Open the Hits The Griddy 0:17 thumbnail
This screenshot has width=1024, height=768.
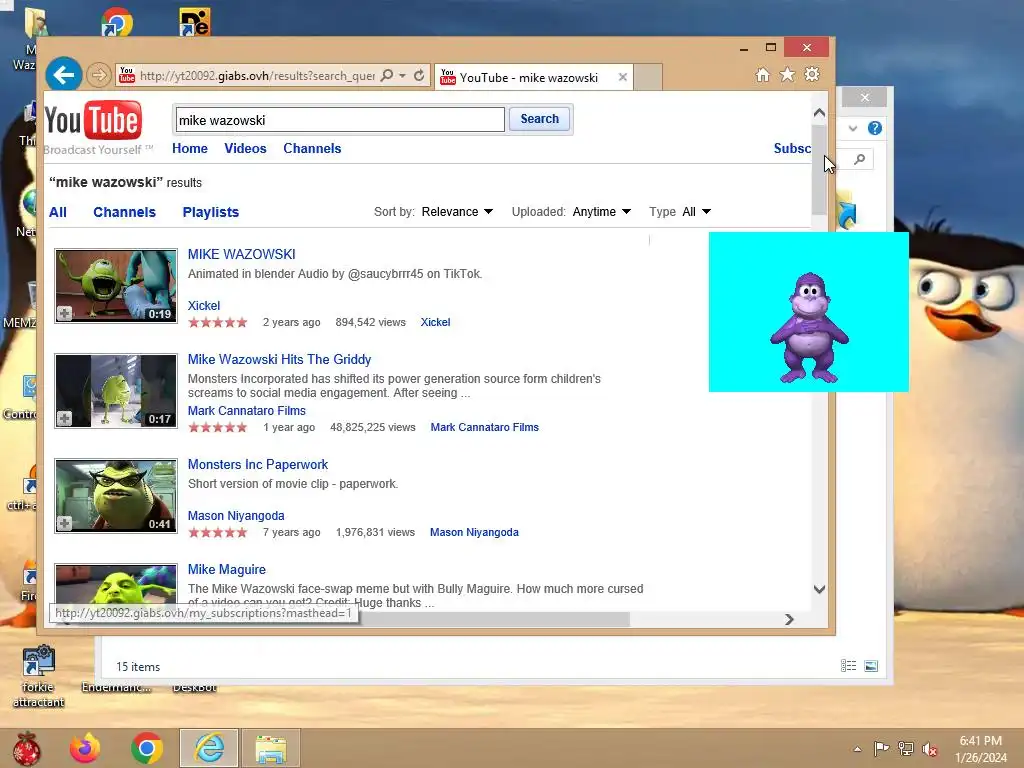pos(116,391)
